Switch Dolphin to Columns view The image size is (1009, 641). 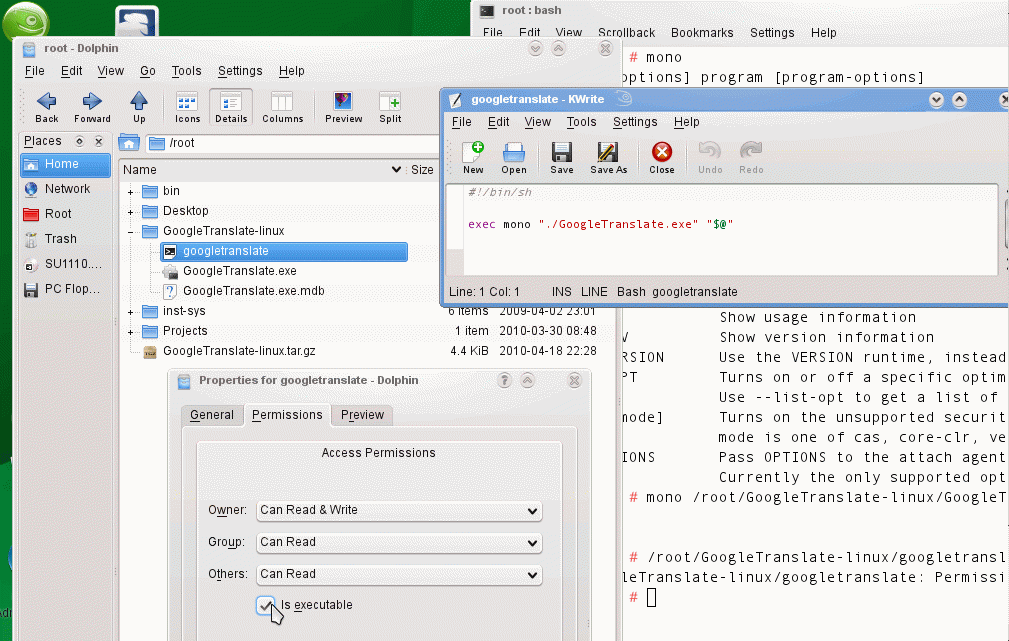coord(282,107)
